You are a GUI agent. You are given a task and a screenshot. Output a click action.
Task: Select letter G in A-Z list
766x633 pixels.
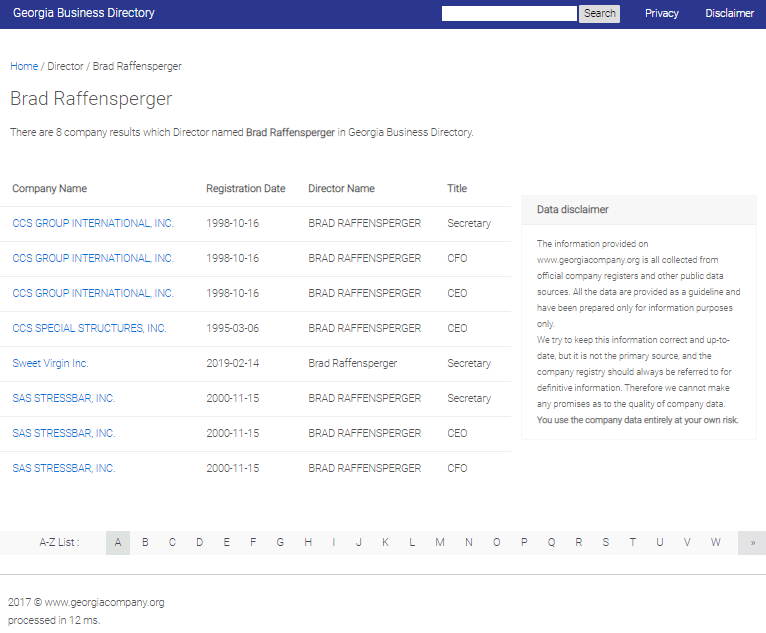tap(280, 543)
